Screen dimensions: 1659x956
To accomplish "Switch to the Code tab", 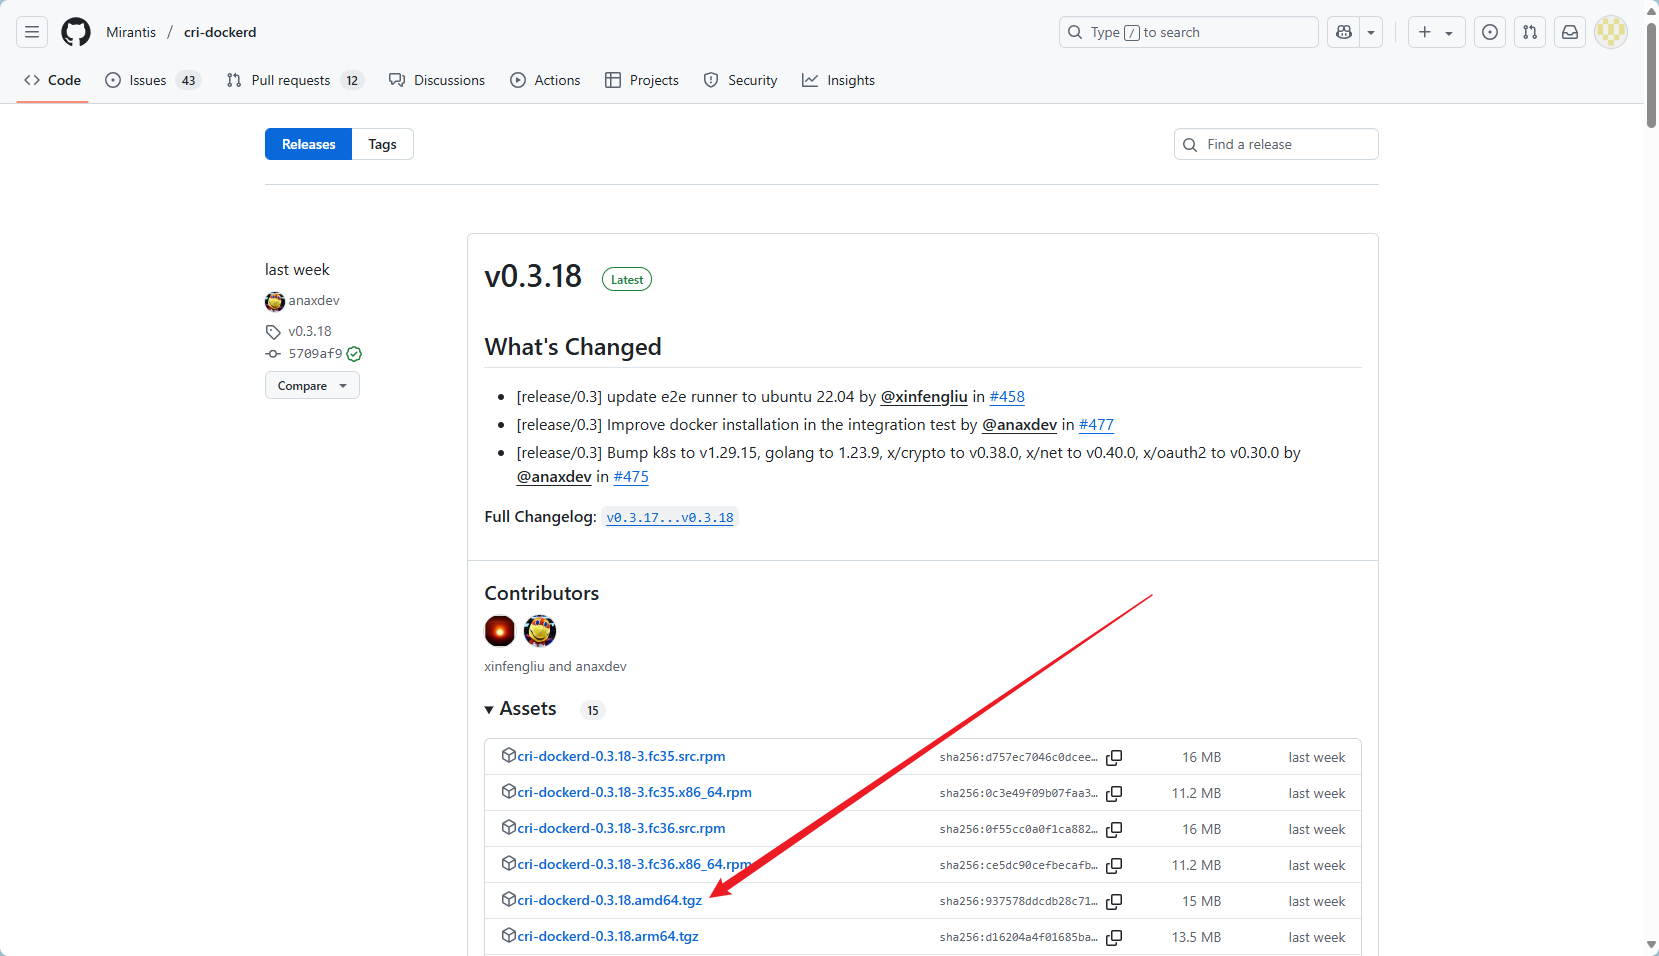I will [x=53, y=80].
